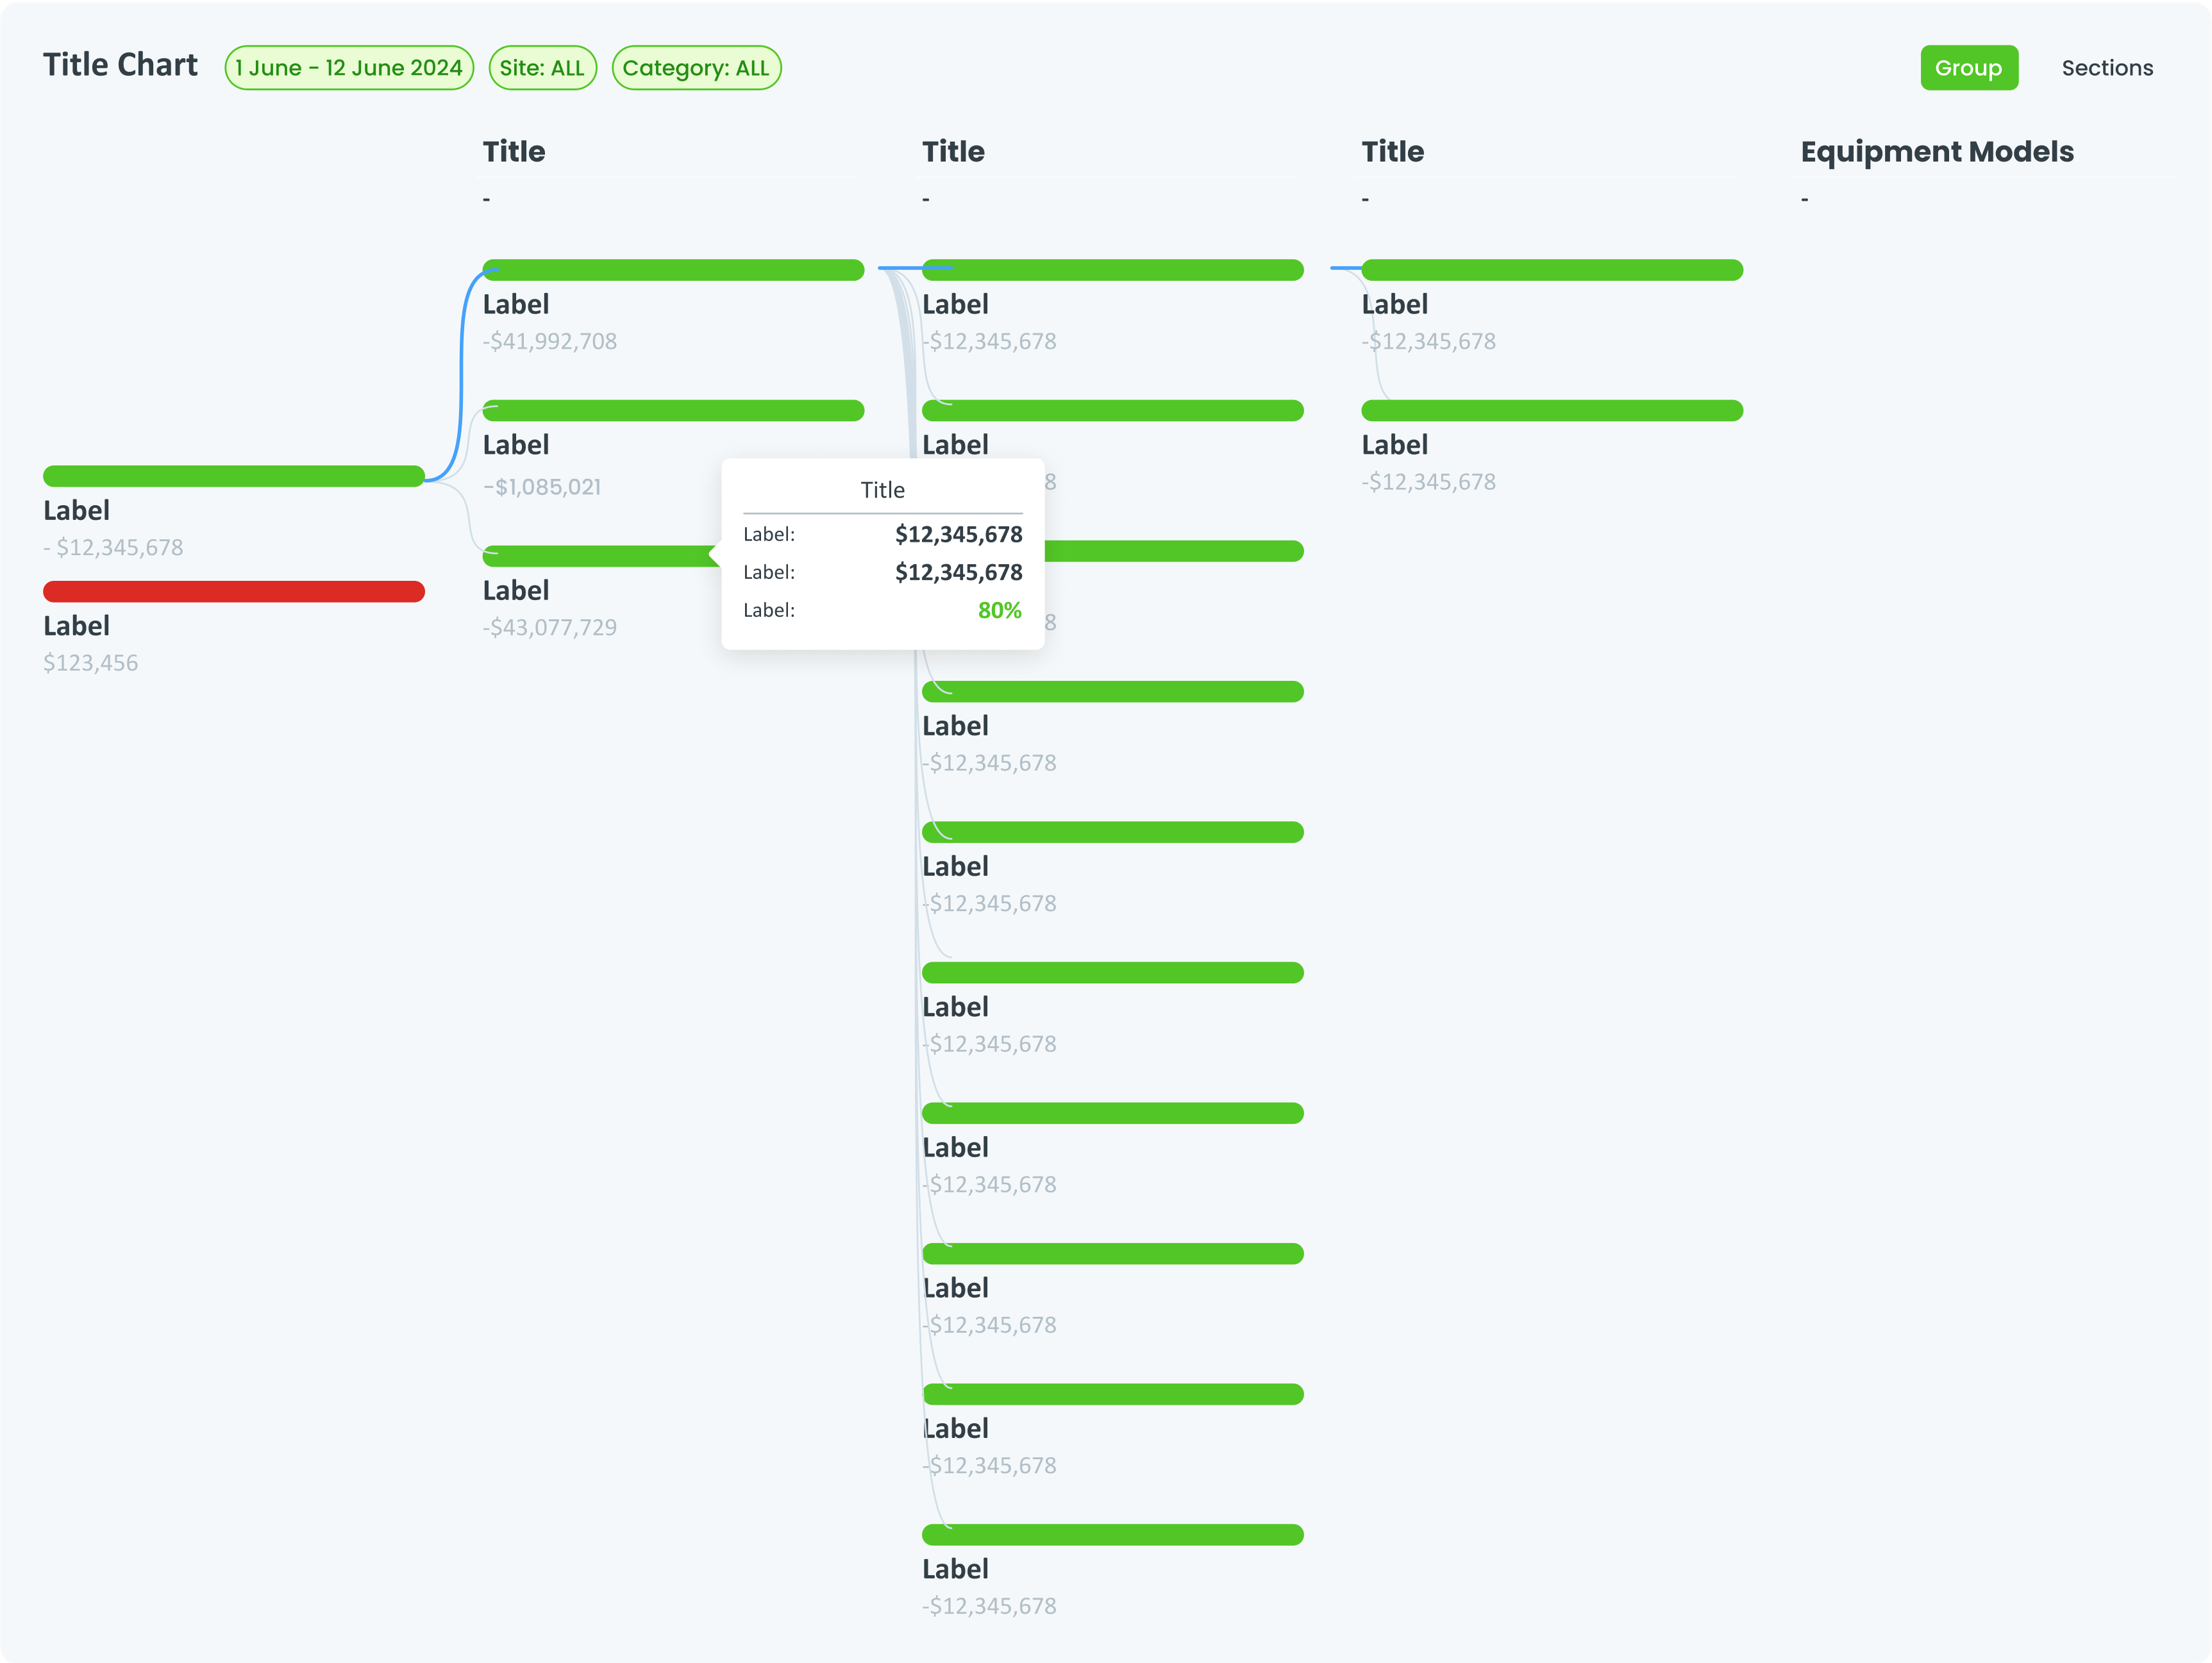Switch to the Sections view

(x=2107, y=67)
